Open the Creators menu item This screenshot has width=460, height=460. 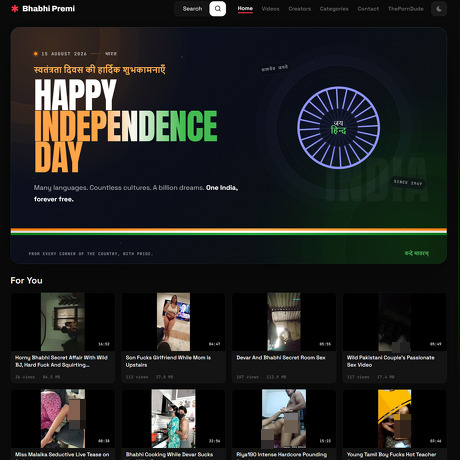(299, 9)
